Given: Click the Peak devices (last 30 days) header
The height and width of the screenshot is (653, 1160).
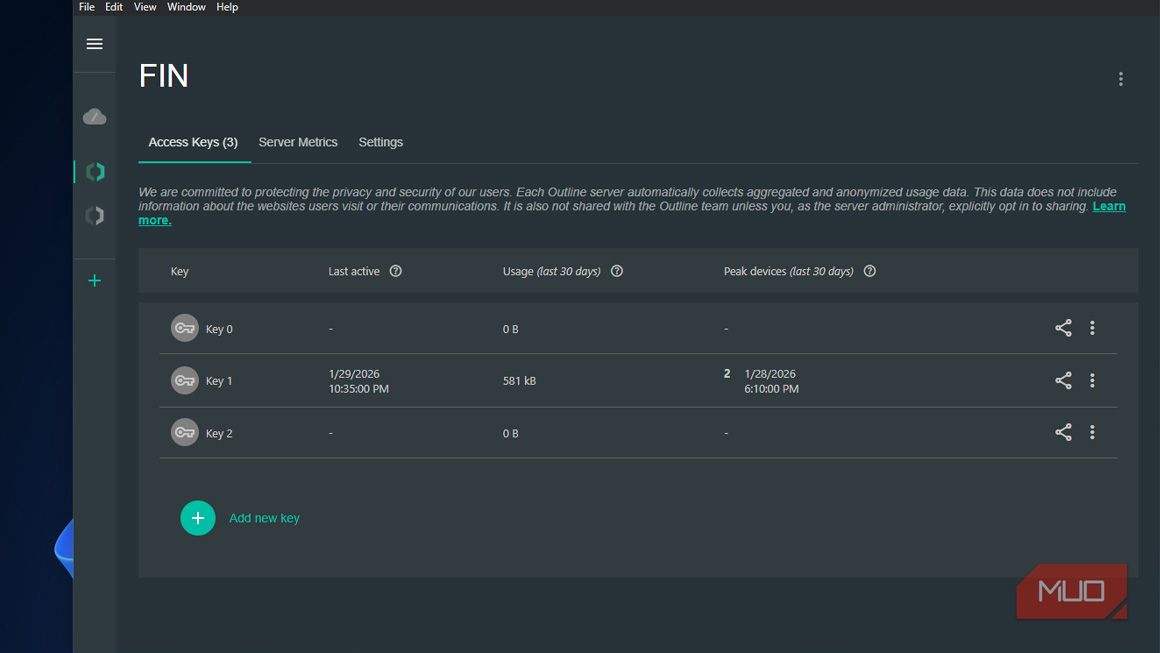Looking at the screenshot, I should point(789,271).
